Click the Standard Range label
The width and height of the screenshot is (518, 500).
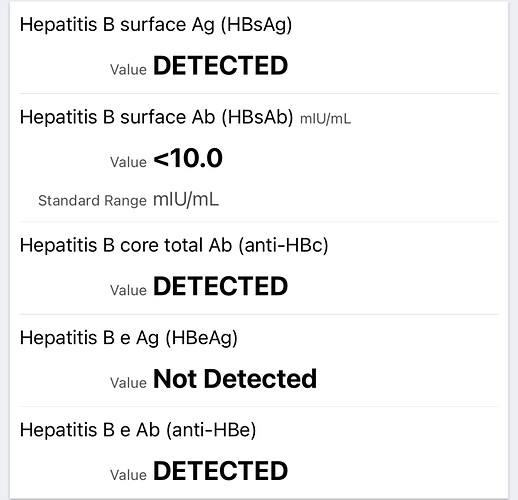(92, 201)
